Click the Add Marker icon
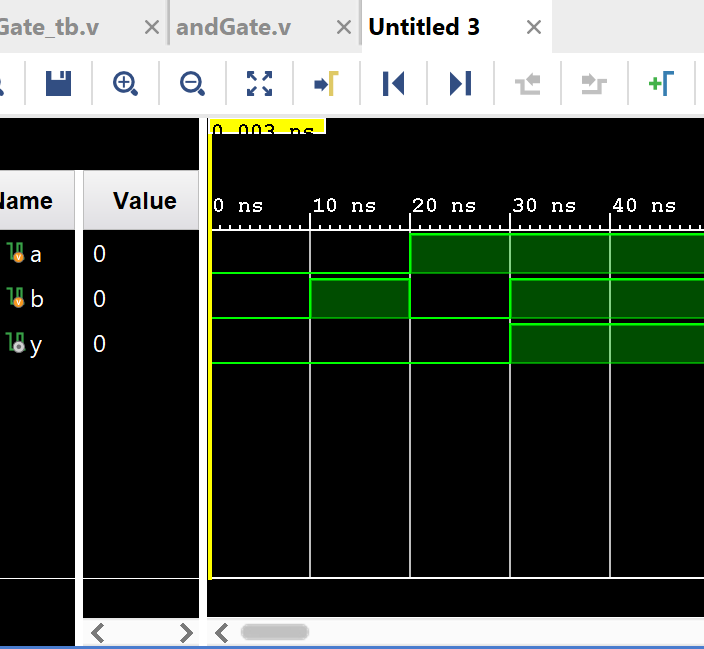Screen dimensions: 704x649 [x=661, y=84]
